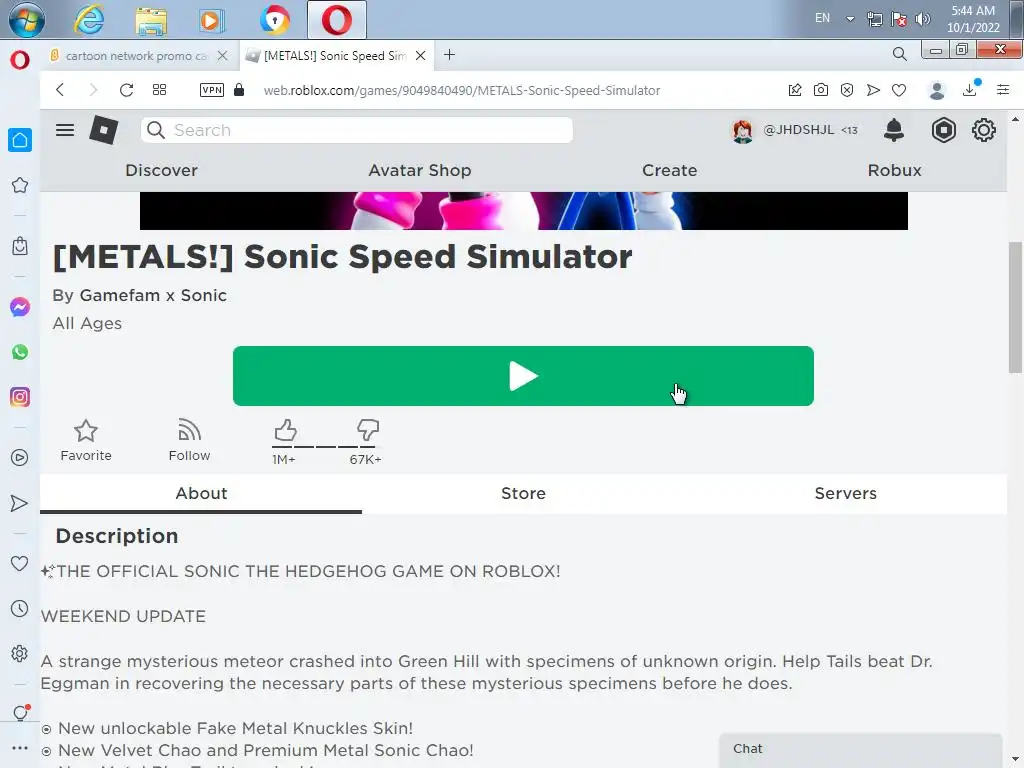Click the page vertical scrollbar thumb
Viewport: 1024px width, 768px height.
[x=1015, y=307]
